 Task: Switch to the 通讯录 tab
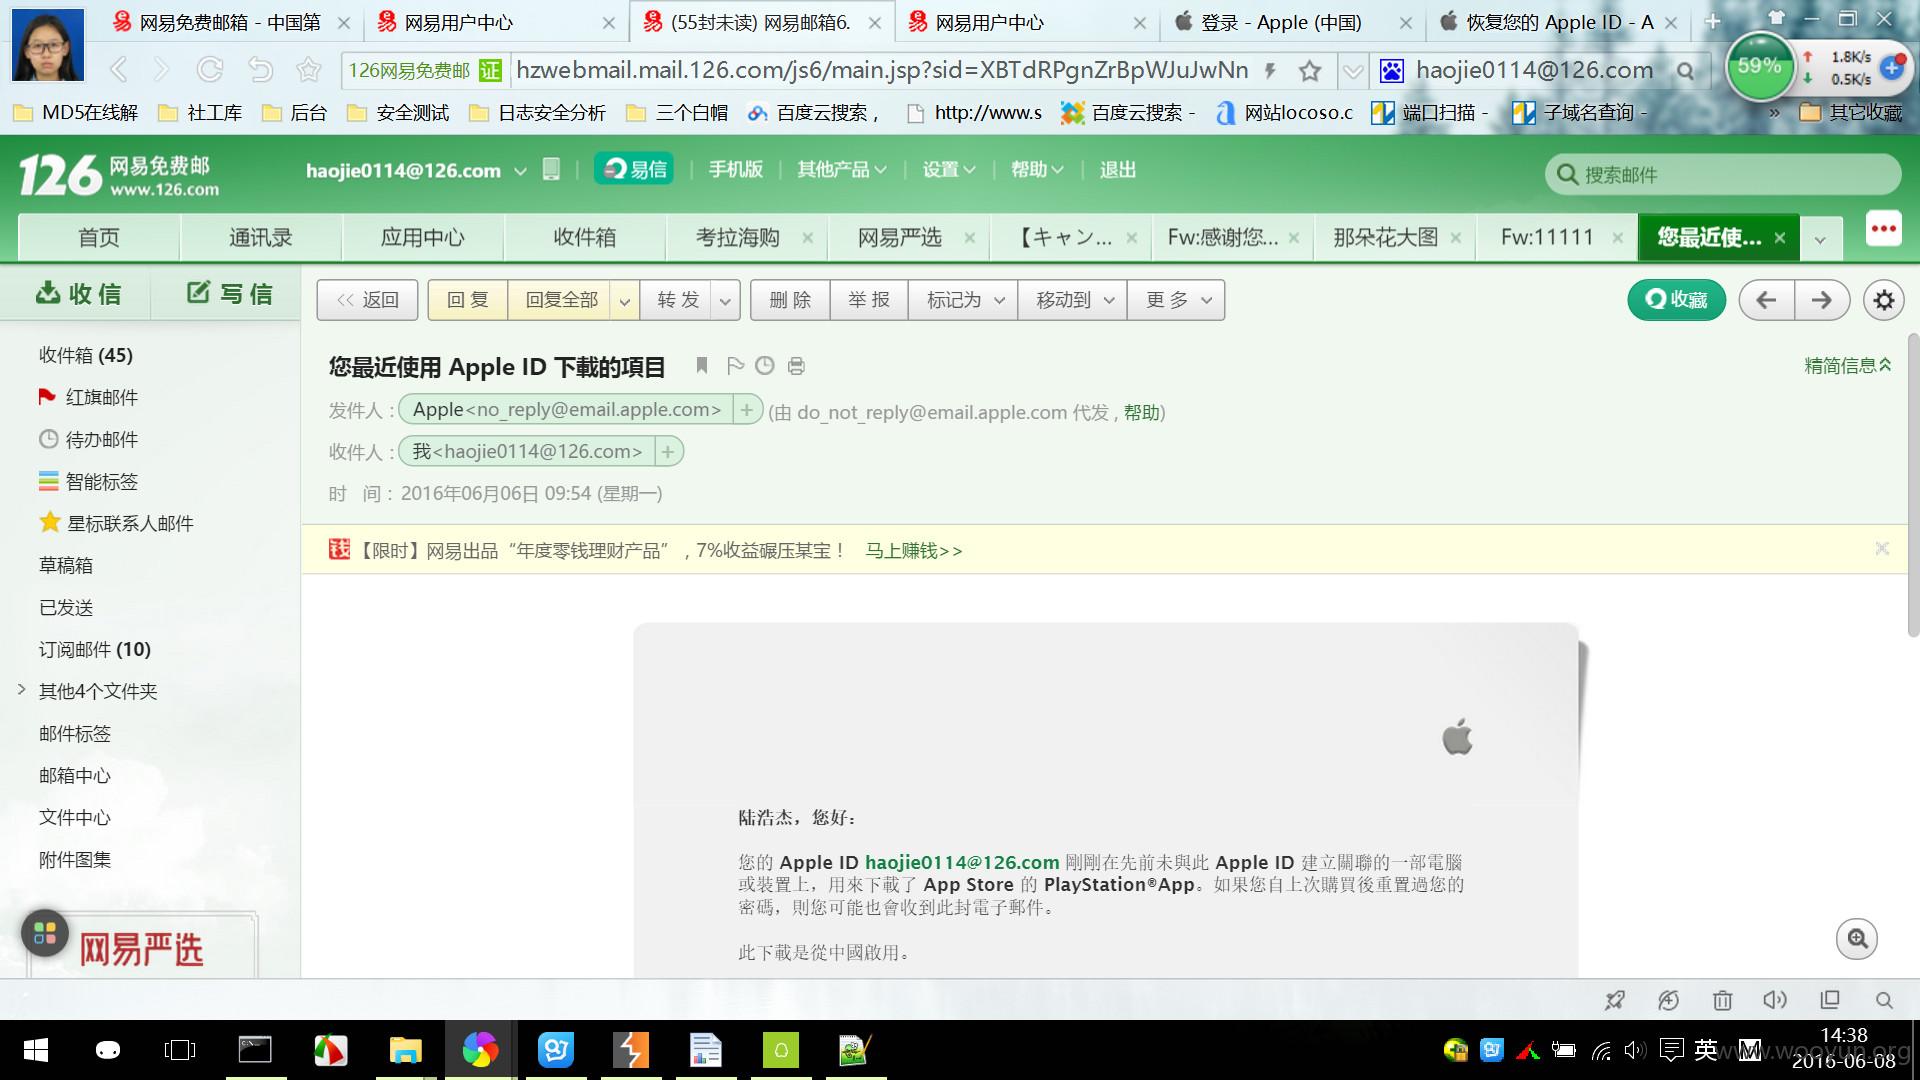pyautogui.click(x=261, y=237)
